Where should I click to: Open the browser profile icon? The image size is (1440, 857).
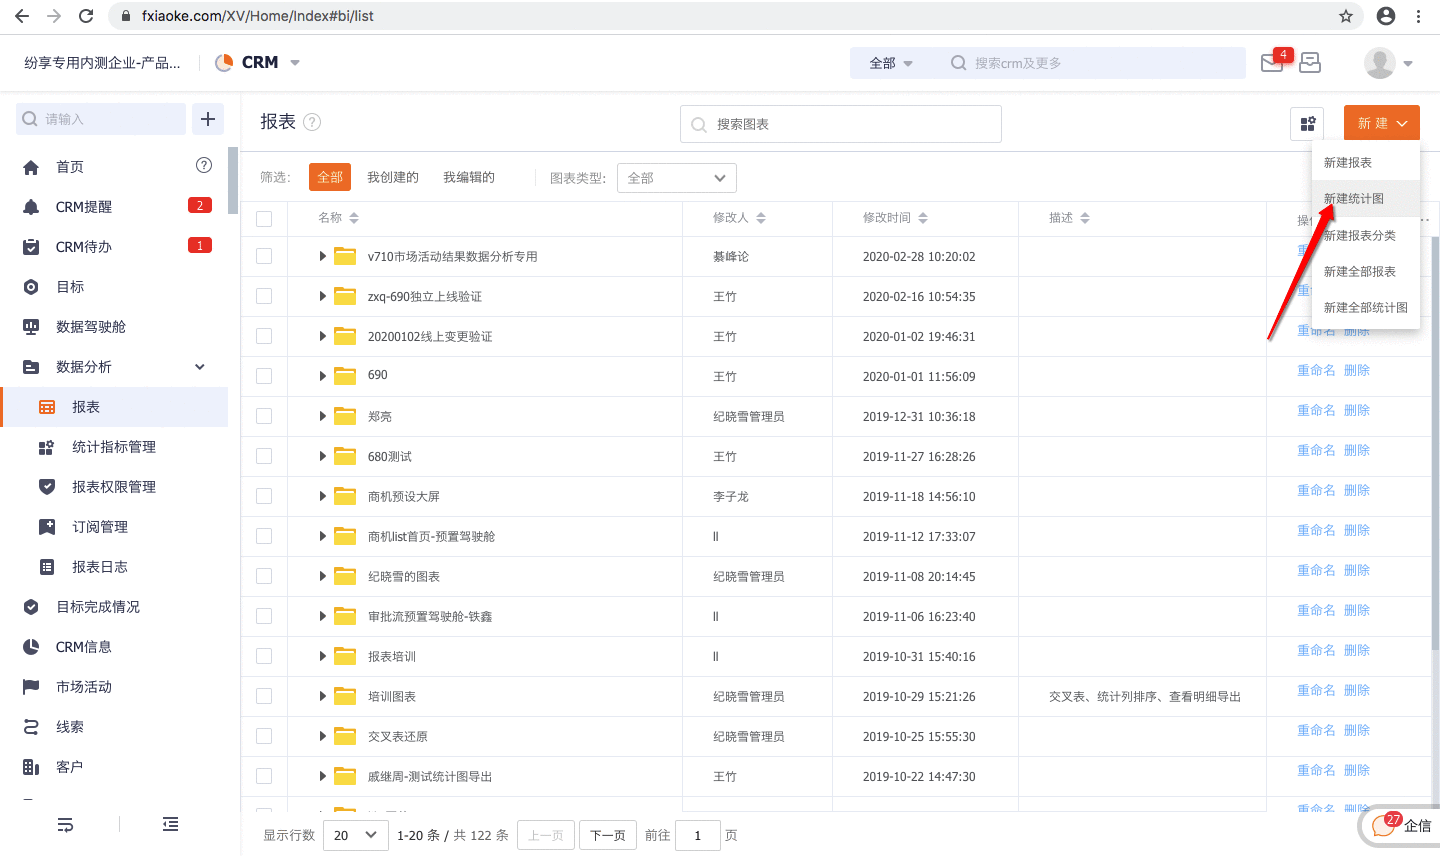point(1386,16)
